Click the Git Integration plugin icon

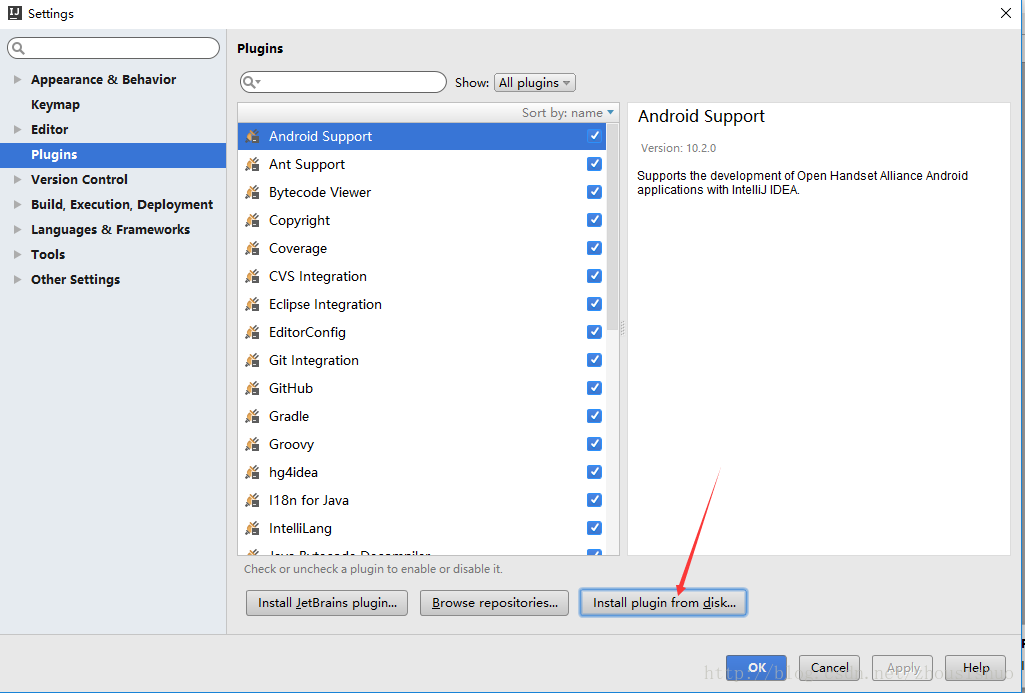pos(252,360)
